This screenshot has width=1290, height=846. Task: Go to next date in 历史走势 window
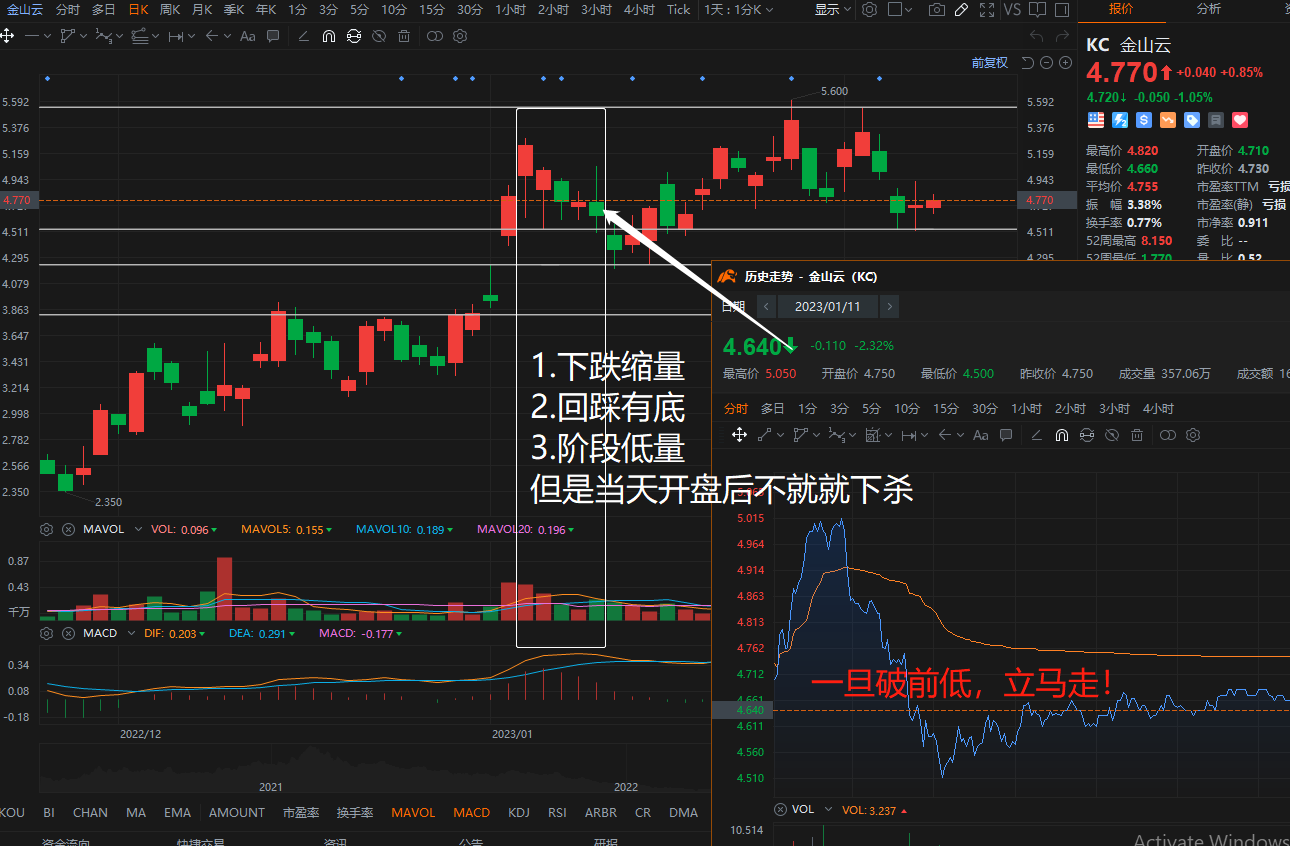point(890,306)
